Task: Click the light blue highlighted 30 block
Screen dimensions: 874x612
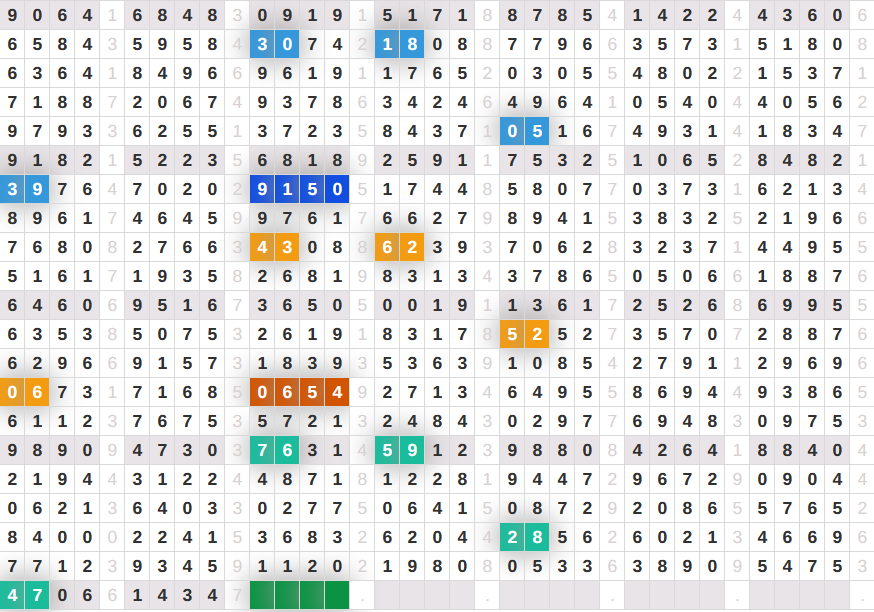Action: (x=274, y=44)
